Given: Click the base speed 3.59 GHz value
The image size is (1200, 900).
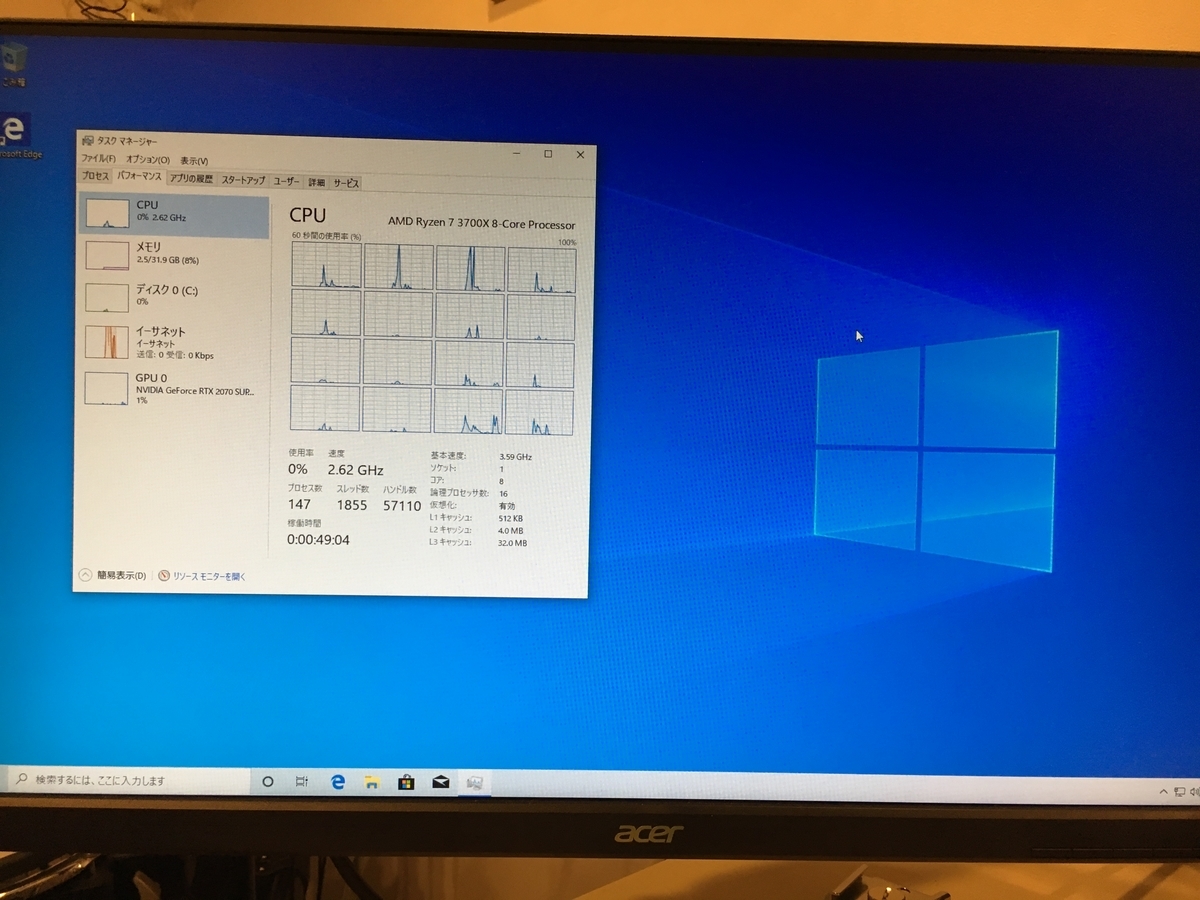Looking at the screenshot, I should pos(515,457).
